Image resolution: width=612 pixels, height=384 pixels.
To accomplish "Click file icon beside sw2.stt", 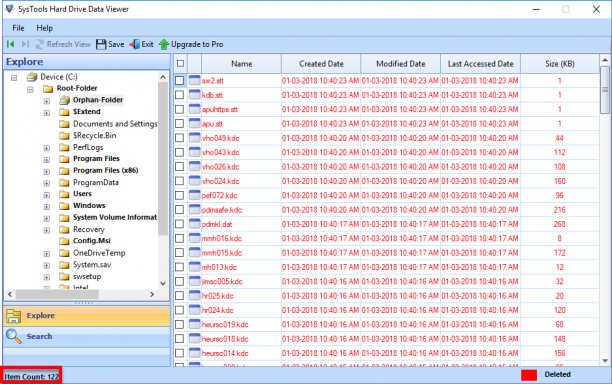I will point(194,80).
